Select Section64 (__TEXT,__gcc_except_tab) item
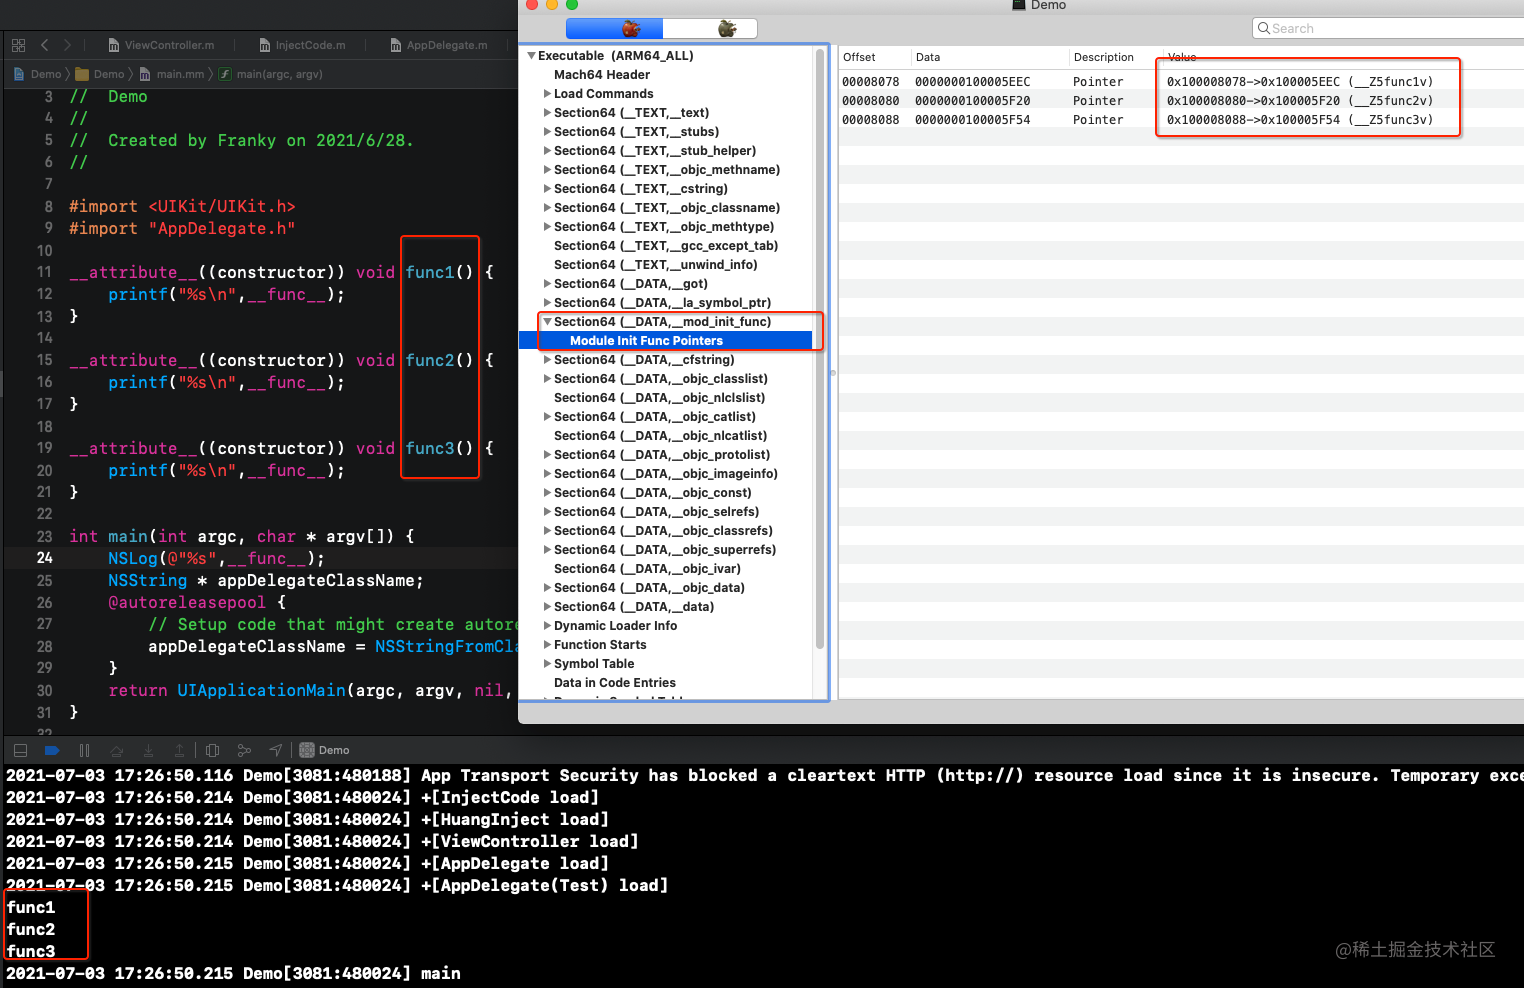The height and width of the screenshot is (988, 1524). [x=666, y=246]
